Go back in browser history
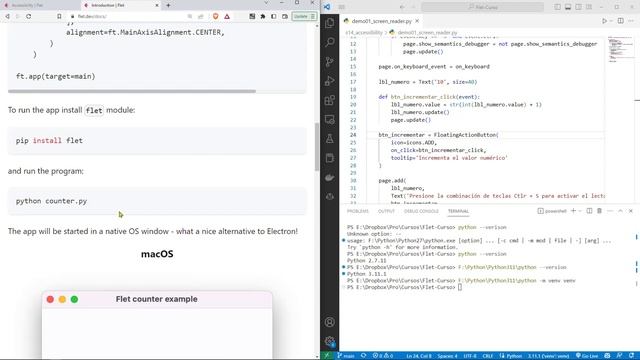 click(7, 16)
